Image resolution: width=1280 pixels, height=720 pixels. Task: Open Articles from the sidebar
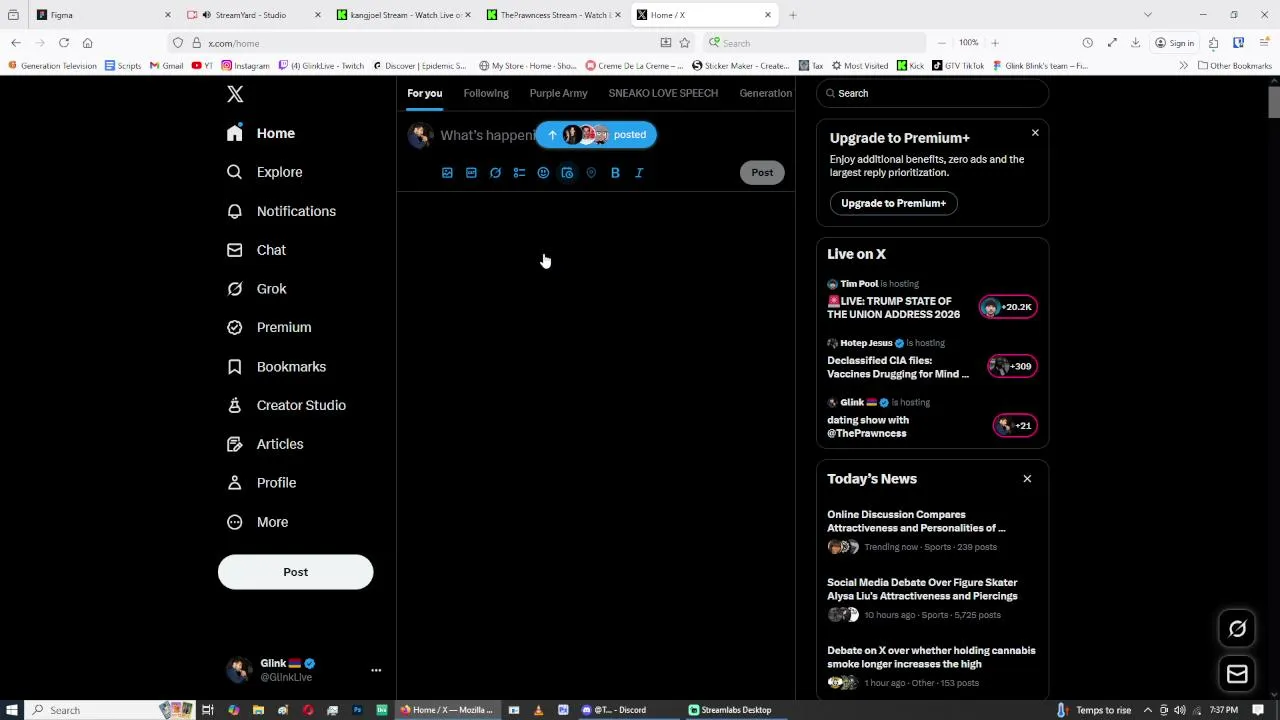[x=265, y=444]
